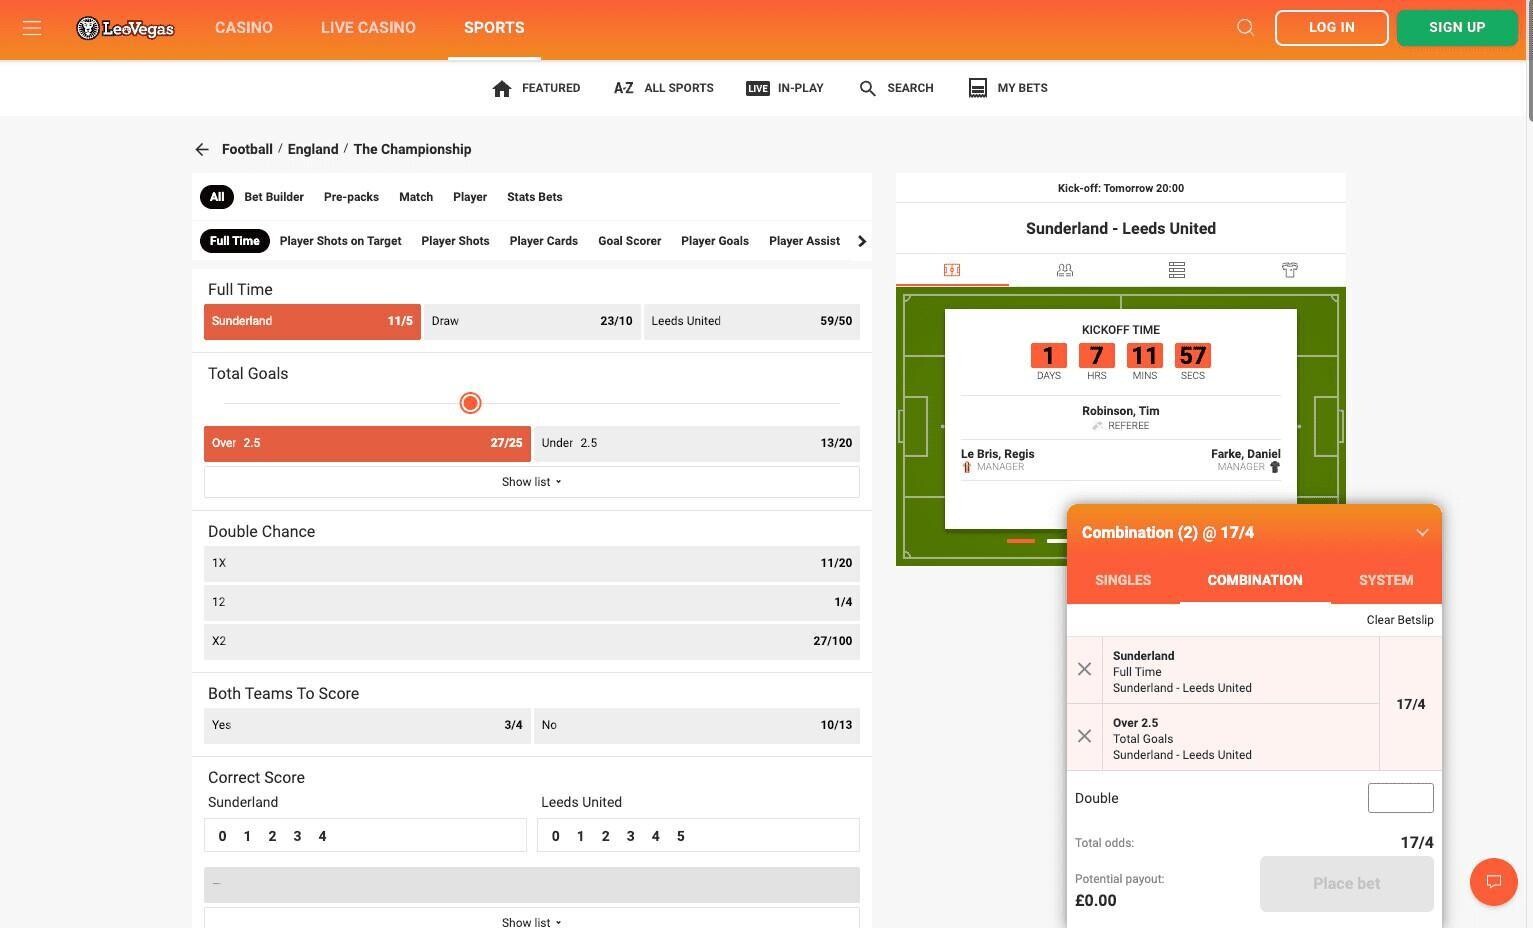Open the league table tab icon
Viewport: 1533px width, 928px height.
1177,270
